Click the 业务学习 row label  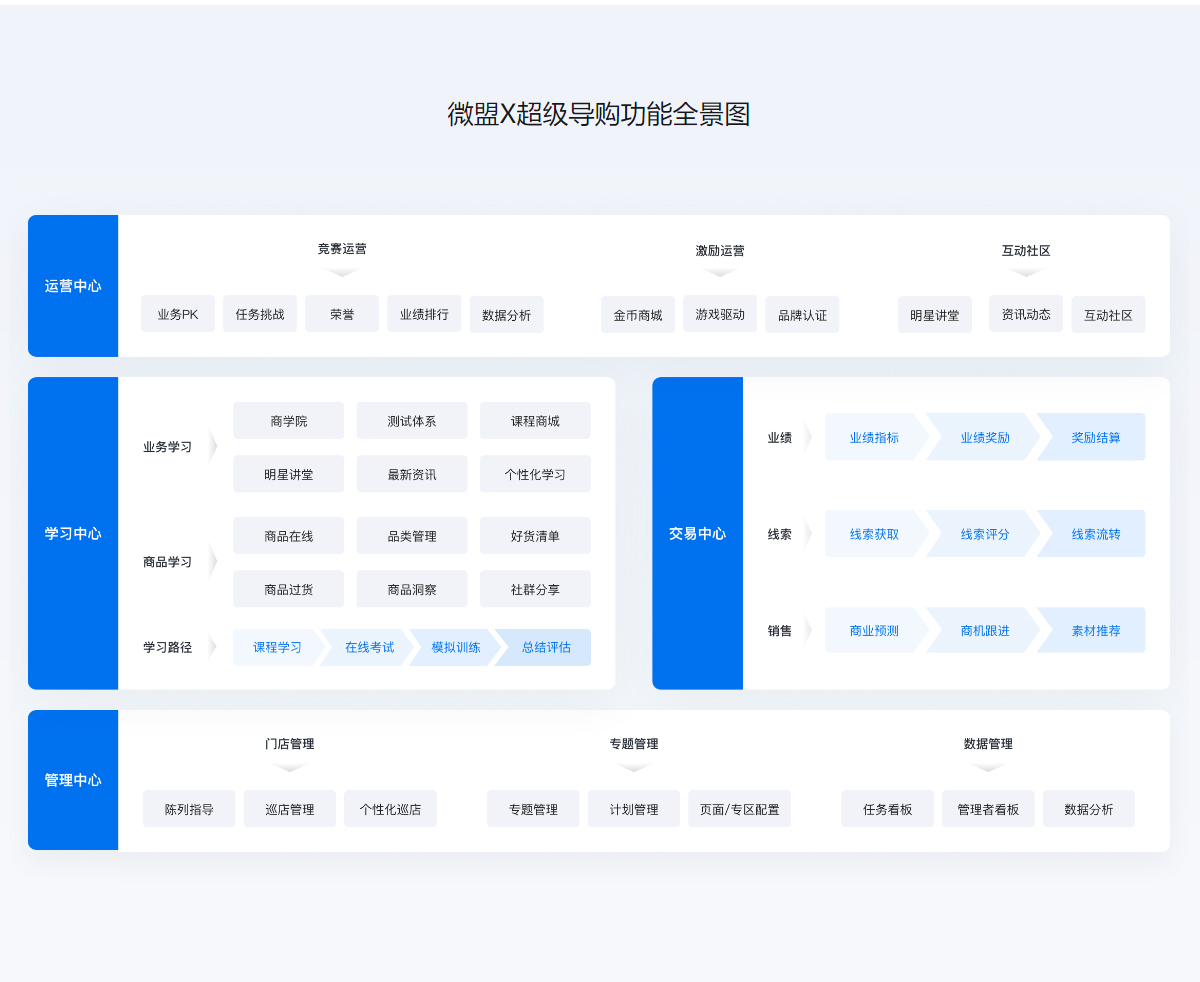167,447
